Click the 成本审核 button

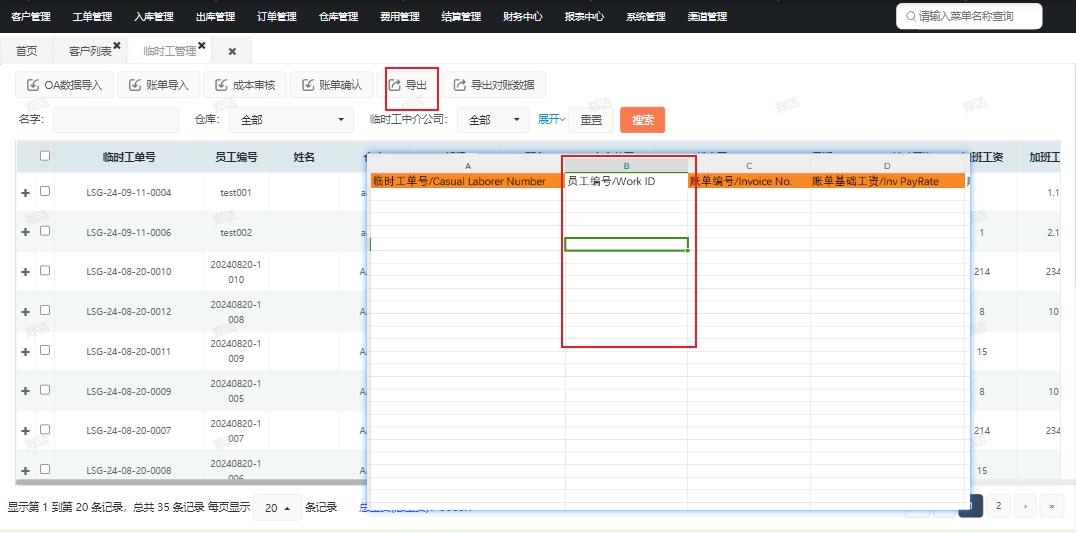tap(245, 85)
